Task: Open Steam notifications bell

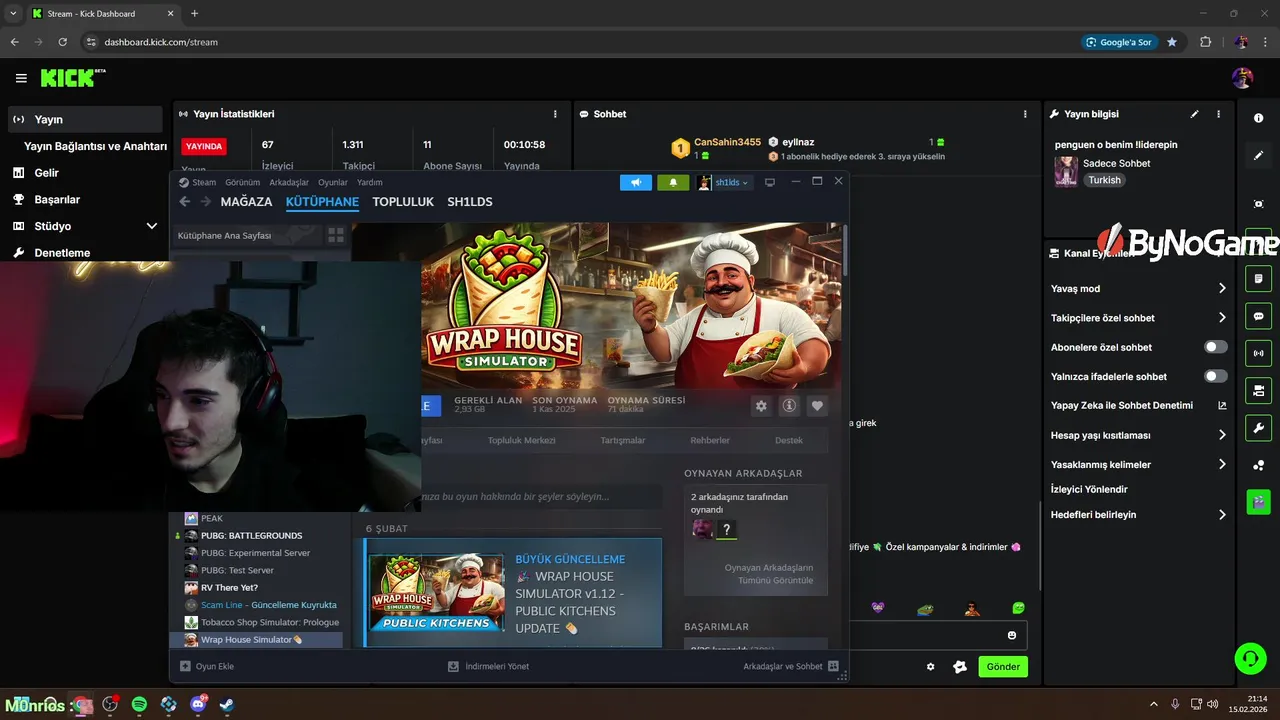Action: click(673, 182)
